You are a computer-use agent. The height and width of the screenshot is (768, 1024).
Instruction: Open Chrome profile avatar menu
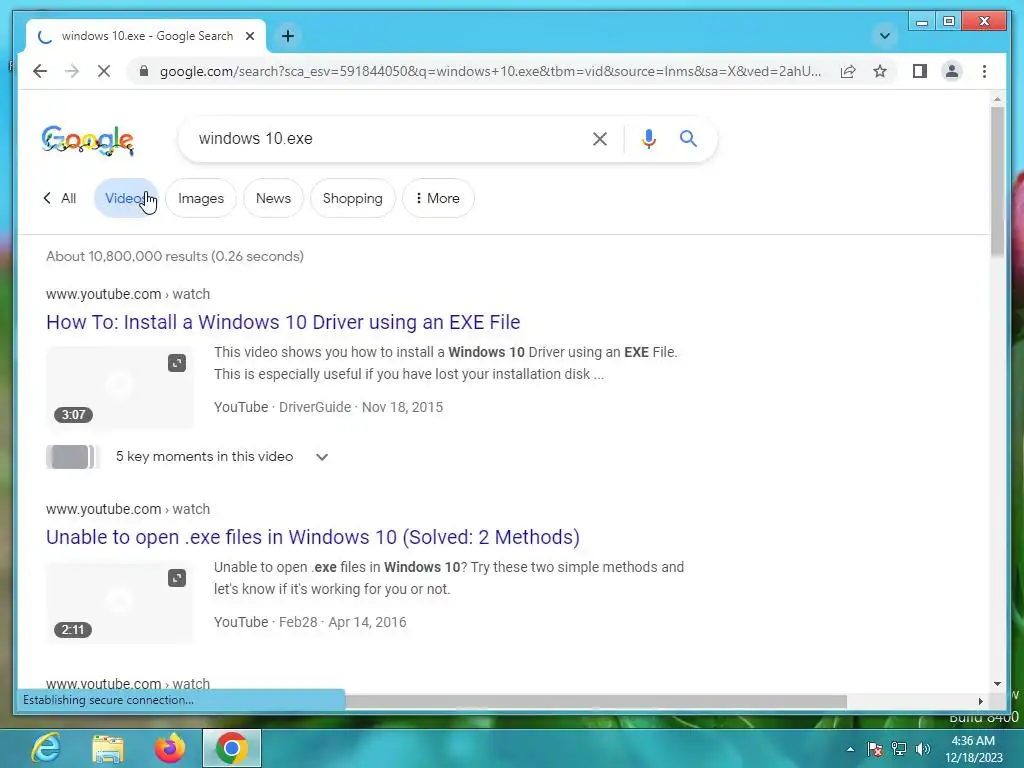point(952,71)
